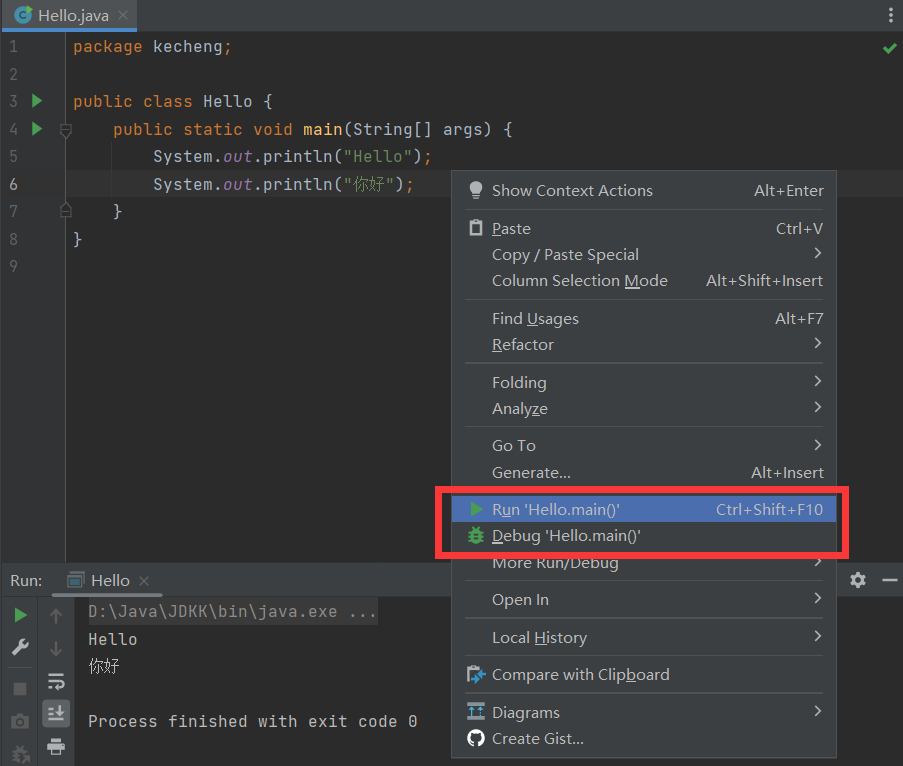This screenshot has height=766, width=903.
Task: Click Show Context Actions
Action: click(x=571, y=191)
